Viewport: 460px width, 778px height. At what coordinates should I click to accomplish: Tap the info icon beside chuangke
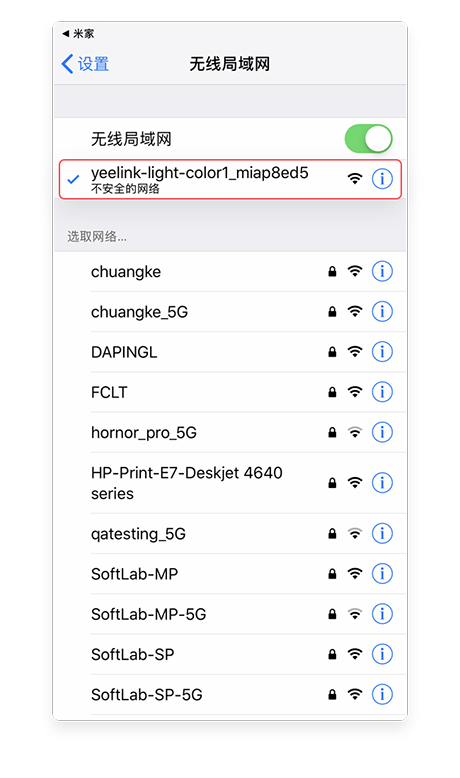pyautogui.click(x=382, y=271)
